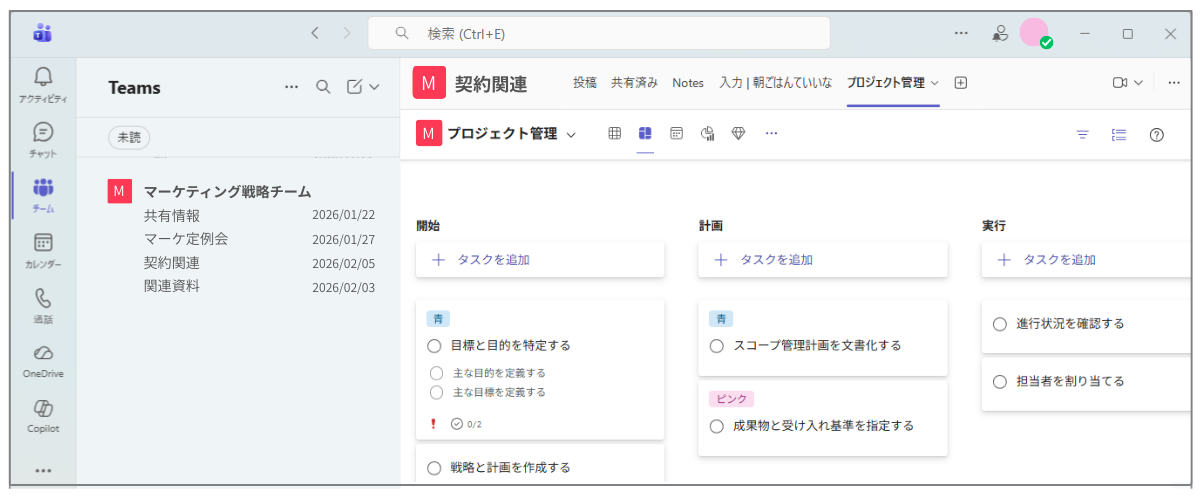Show more apps via sidebar ellipsis
Viewport: 1200px width, 500px height.
[x=43, y=470]
